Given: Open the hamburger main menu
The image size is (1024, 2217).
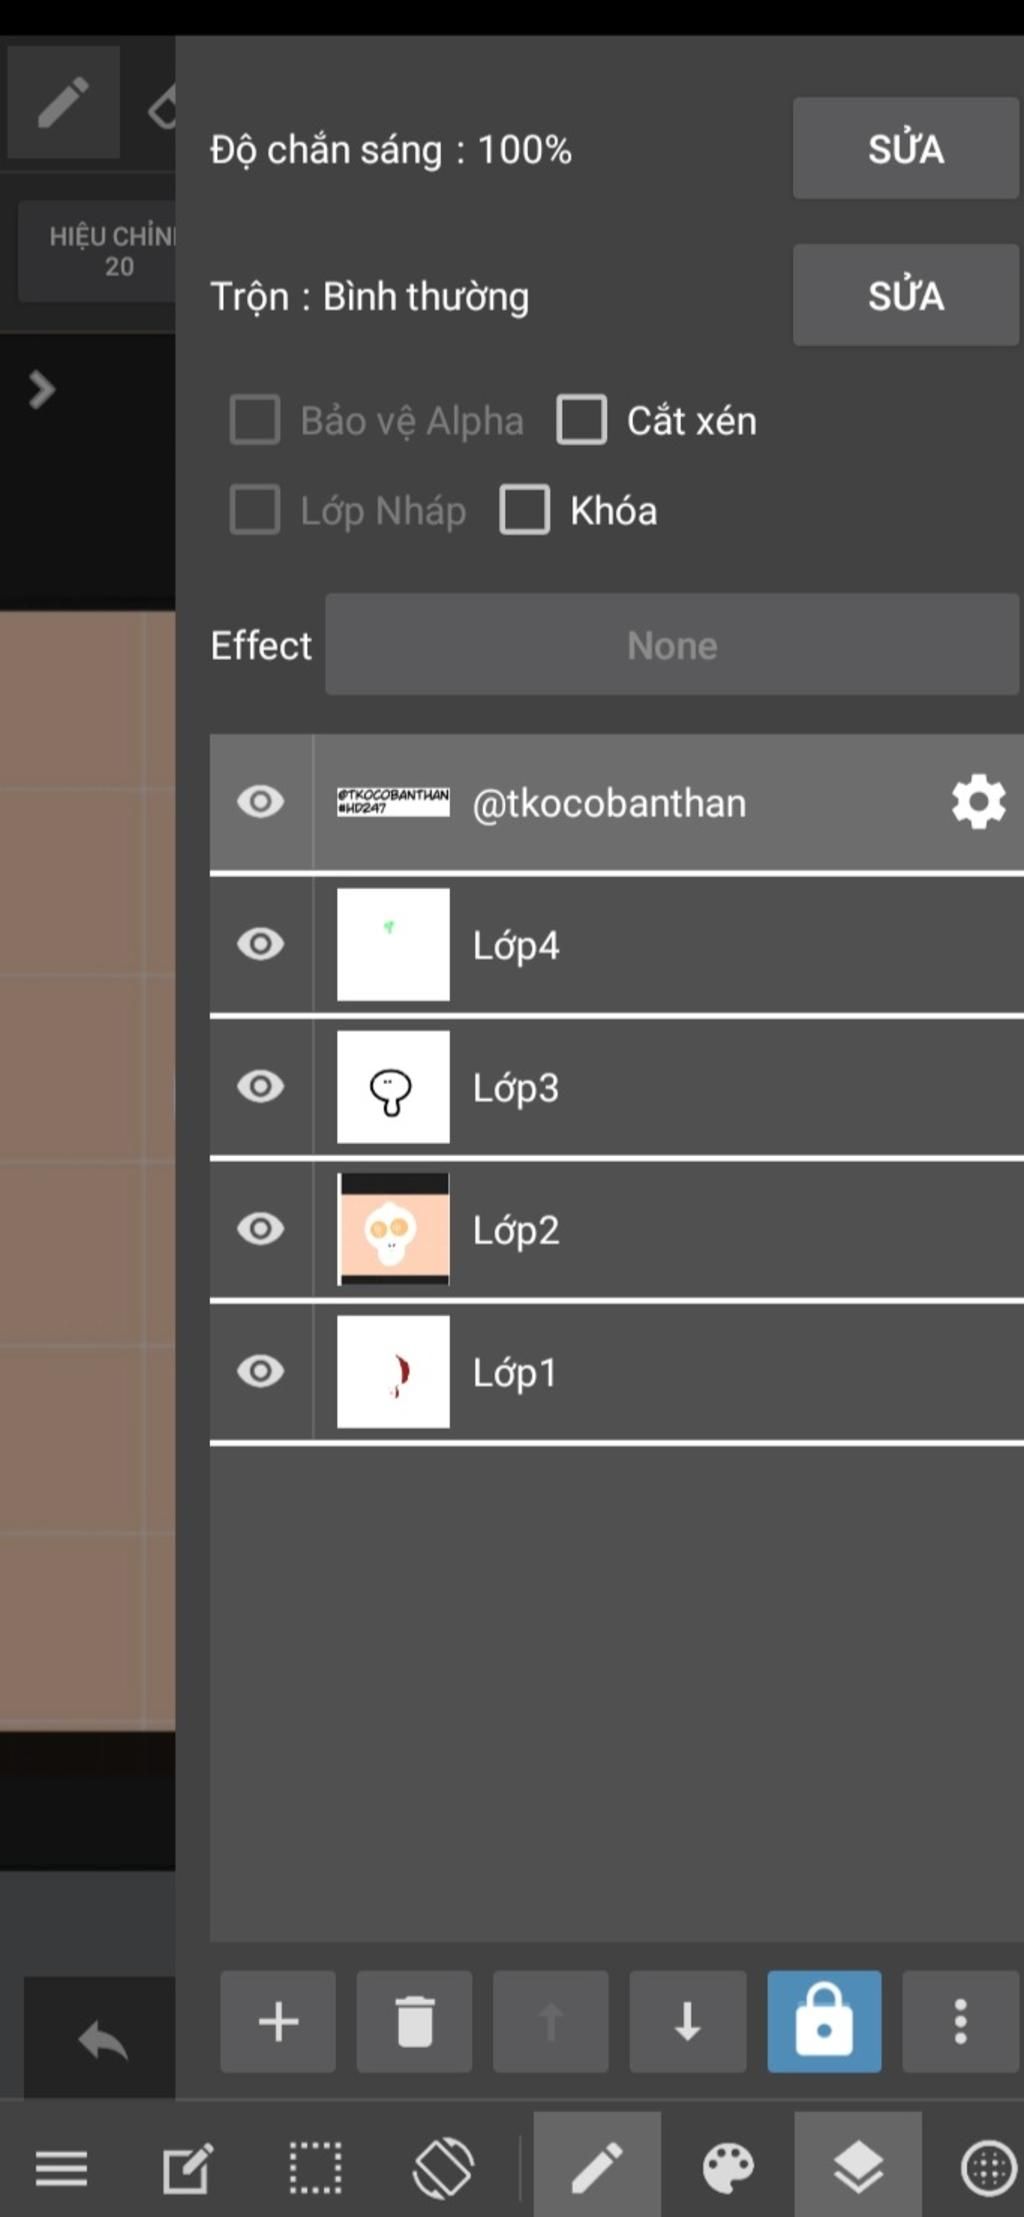Looking at the screenshot, I should click(61, 2168).
